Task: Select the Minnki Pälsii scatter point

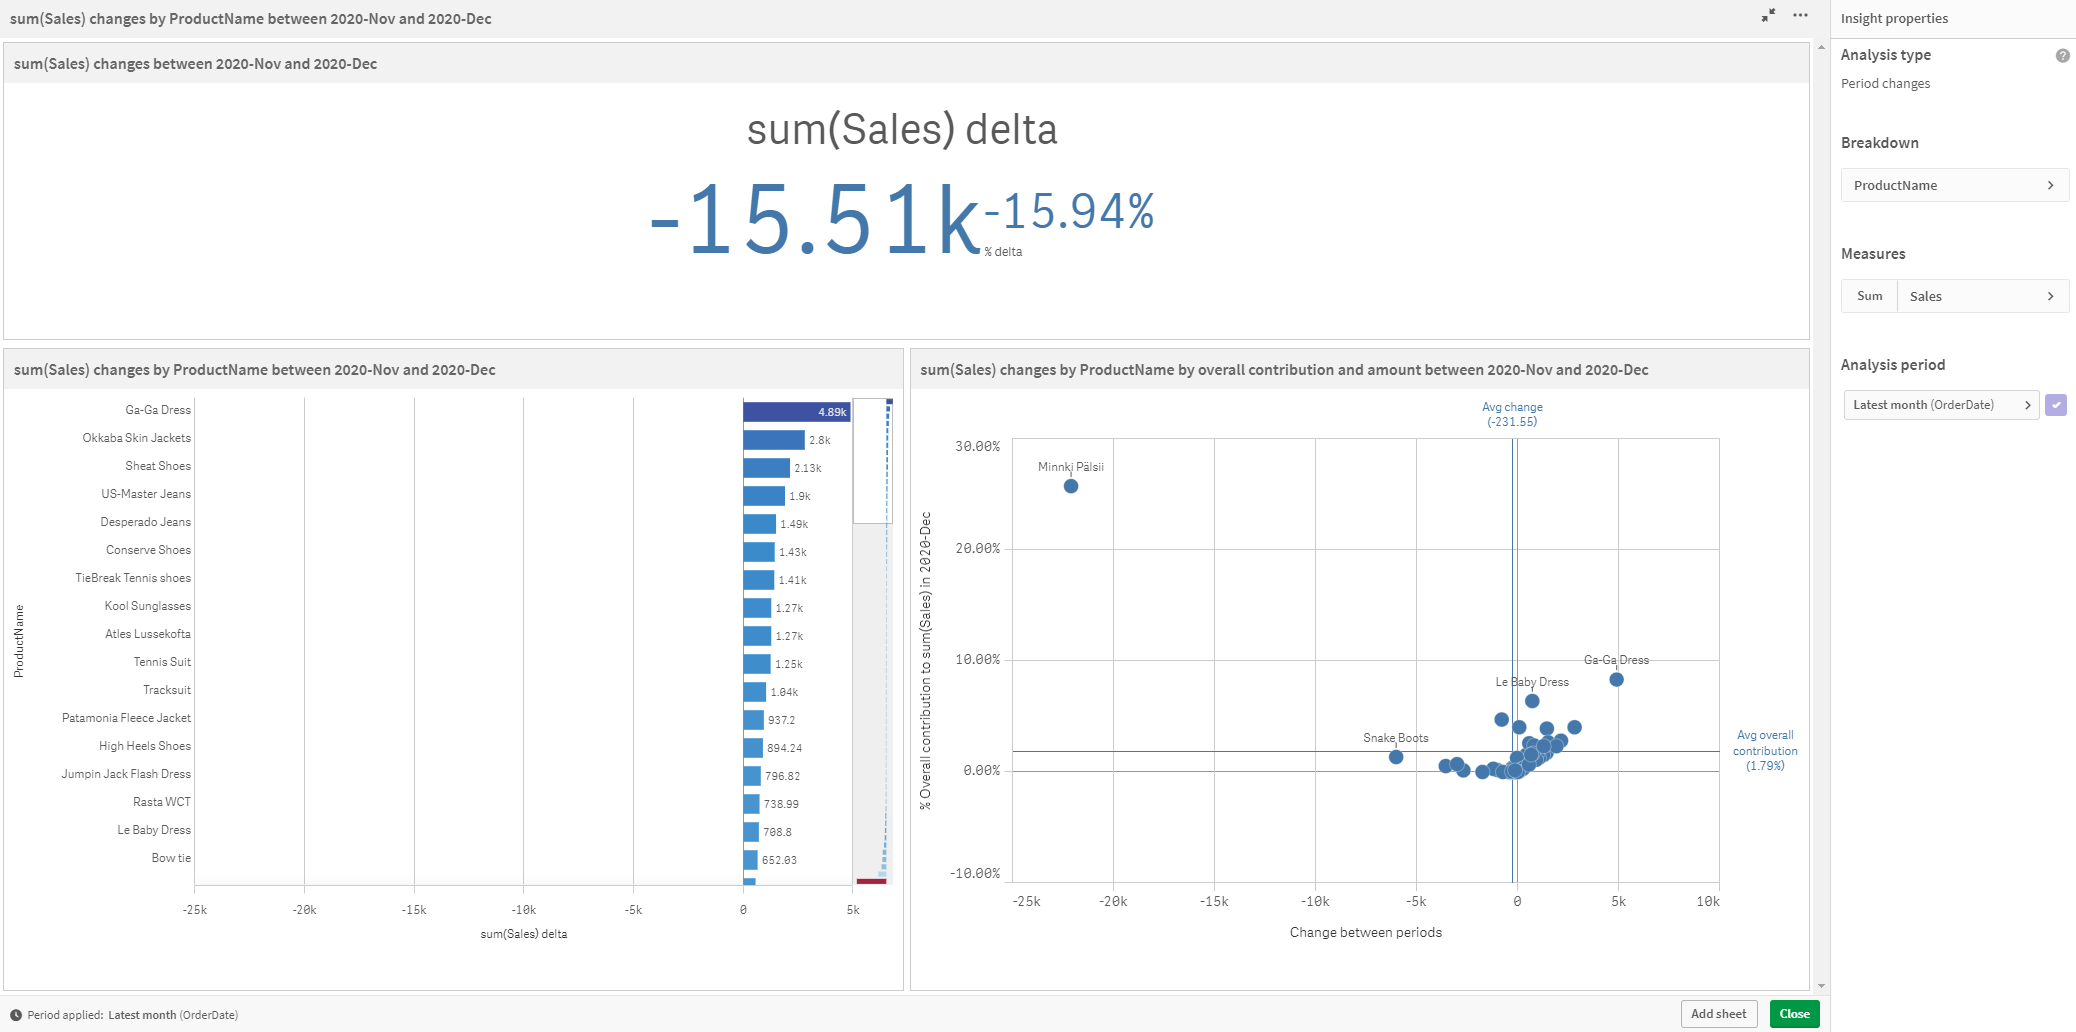Action: (x=1071, y=486)
